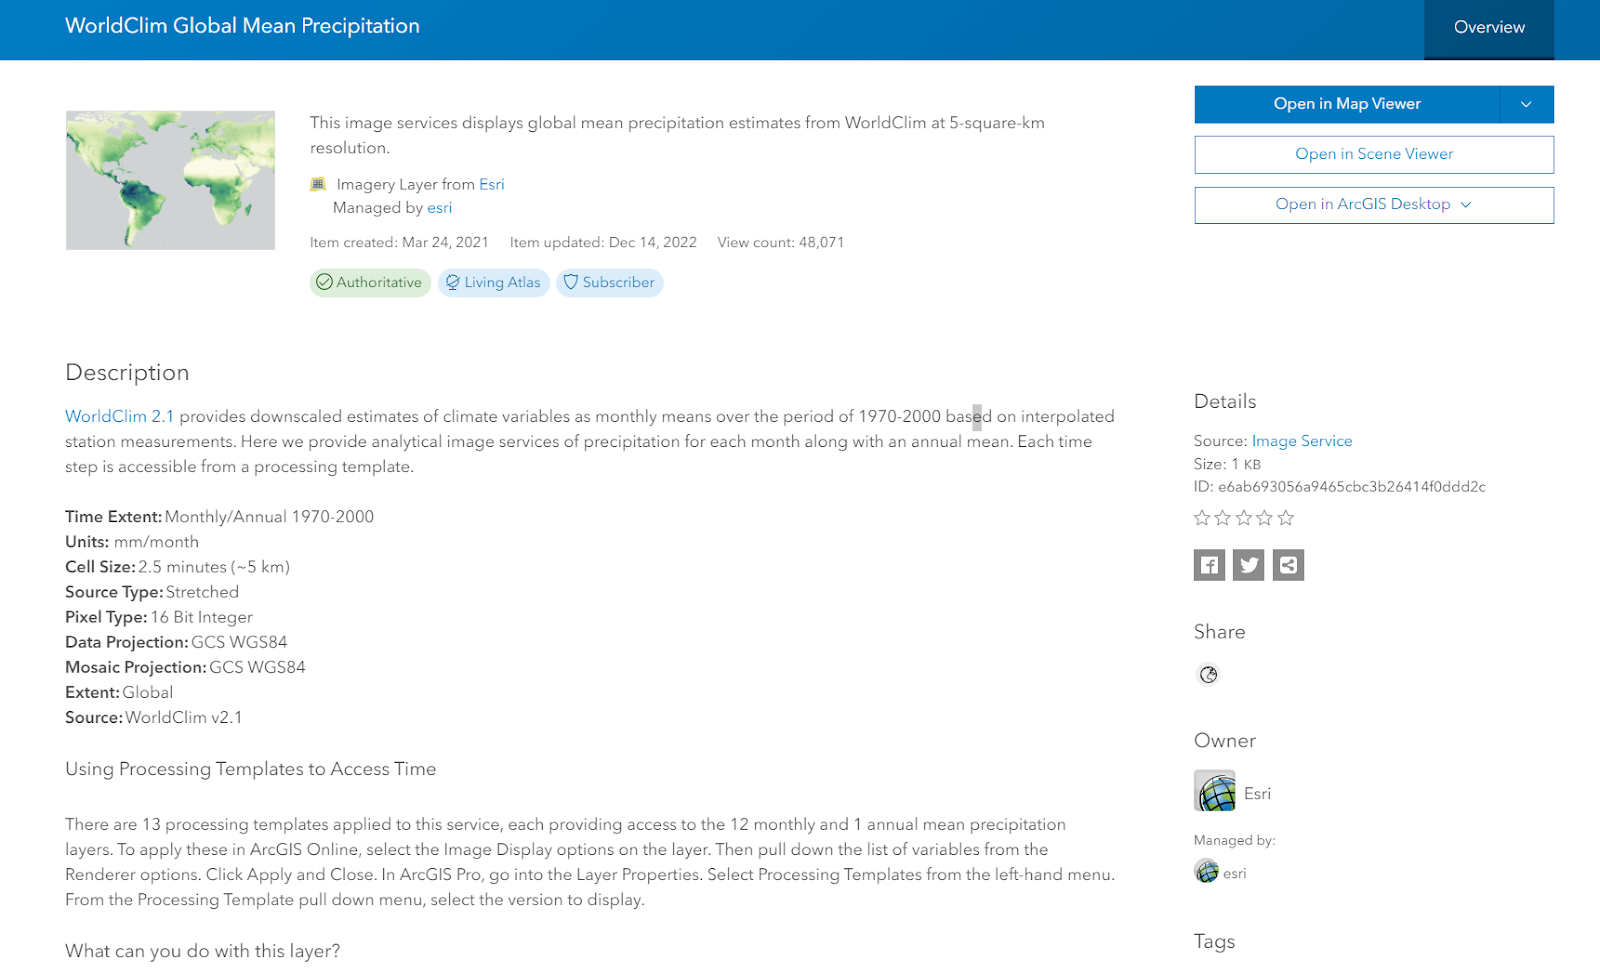This screenshot has height=973, width=1600.
Task: Click 'Using Processing Templates to Access Time' heading
Action: (x=250, y=769)
